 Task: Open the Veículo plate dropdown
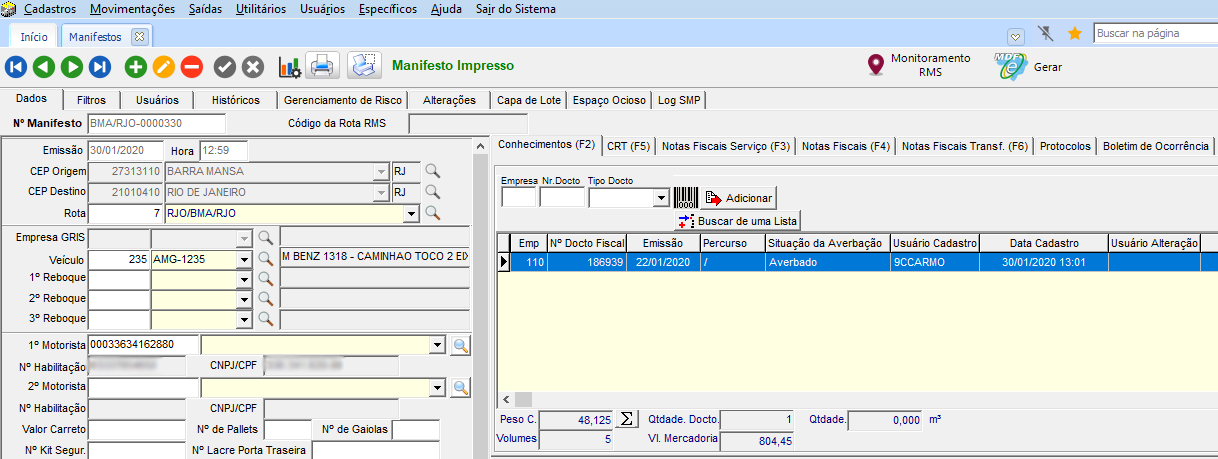243,259
